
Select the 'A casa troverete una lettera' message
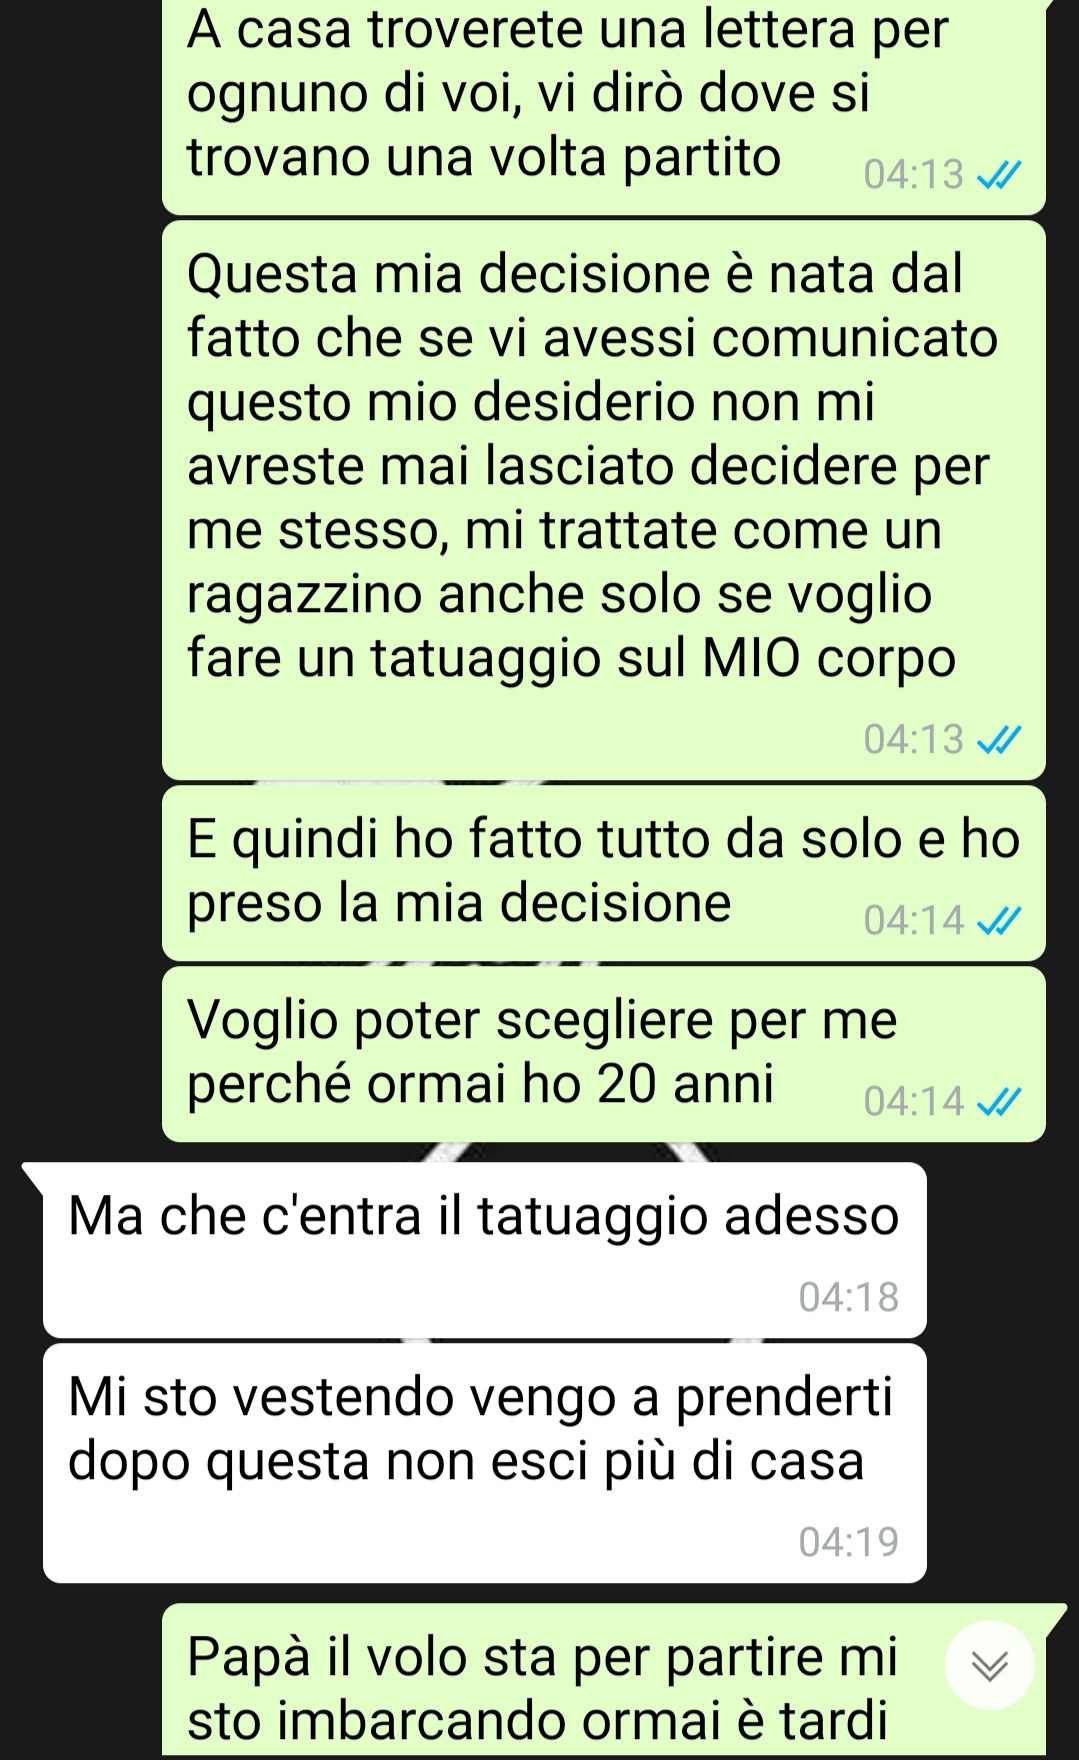(603, 106)
